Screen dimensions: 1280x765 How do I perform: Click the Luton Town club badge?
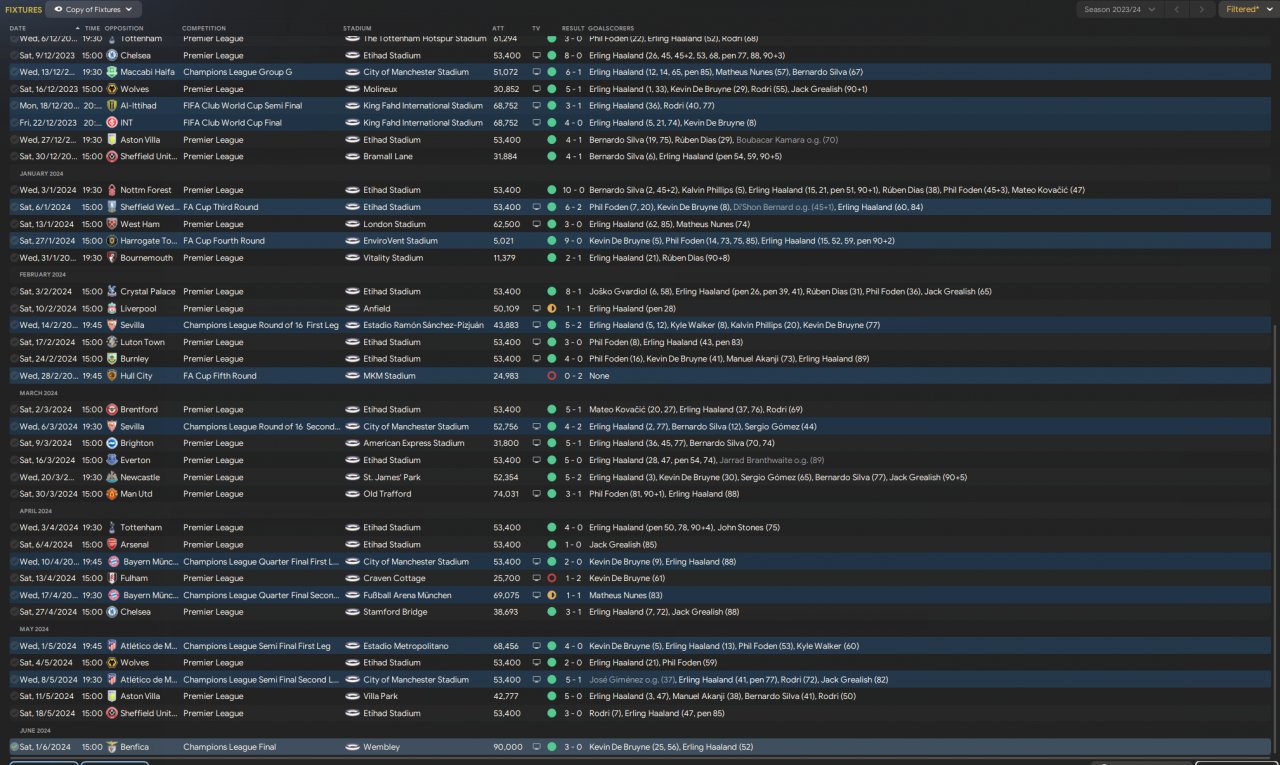point(112,342)
